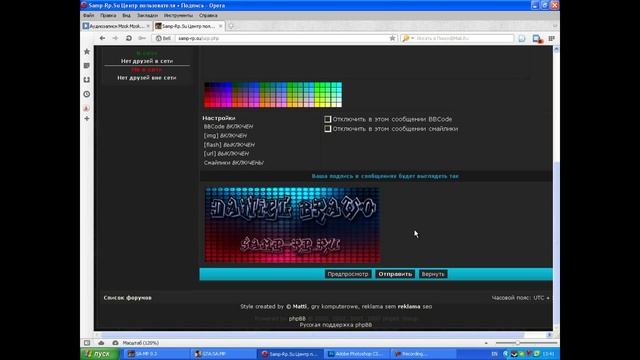Click the camera icon in status bar
The height and width of the screenshot is (360, 640).
(115, 343)
